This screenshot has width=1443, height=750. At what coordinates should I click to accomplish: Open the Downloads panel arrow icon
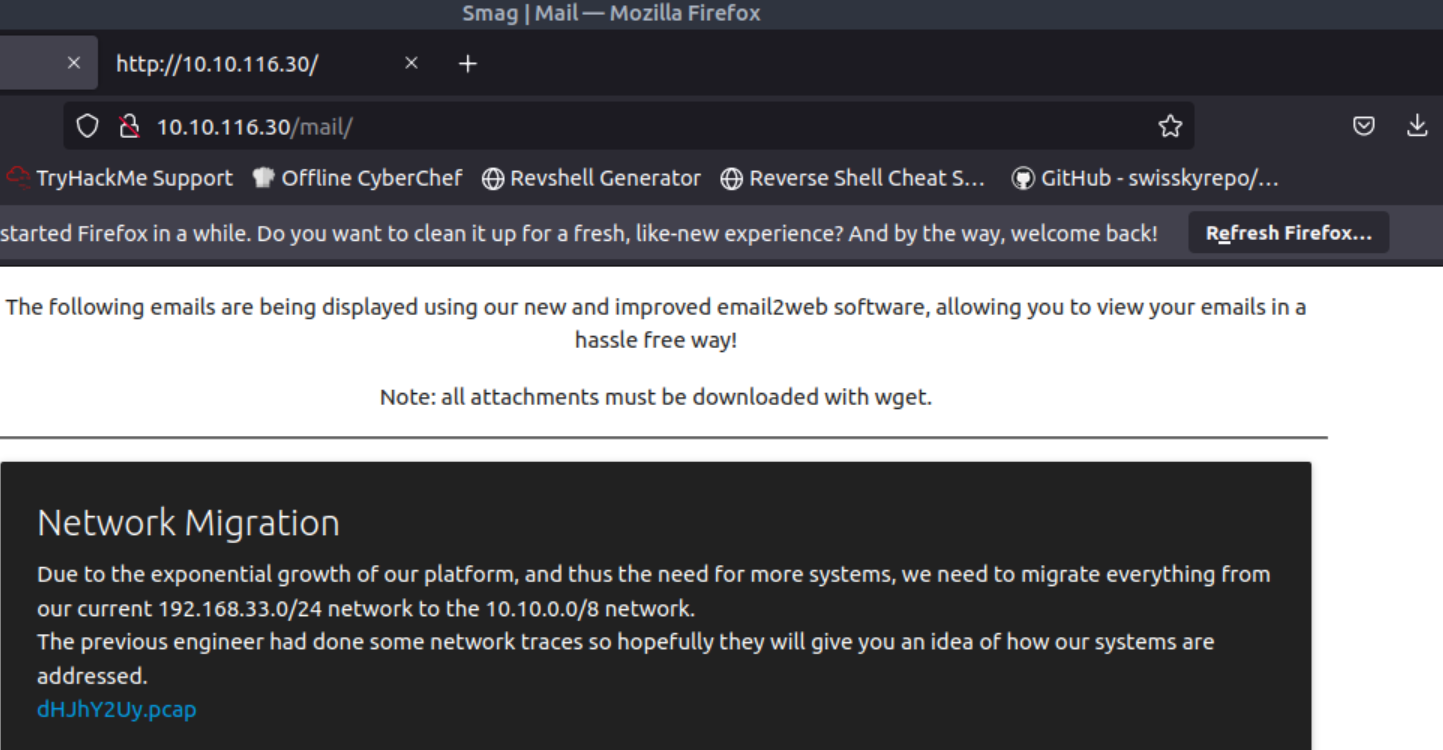(1417, 126)
